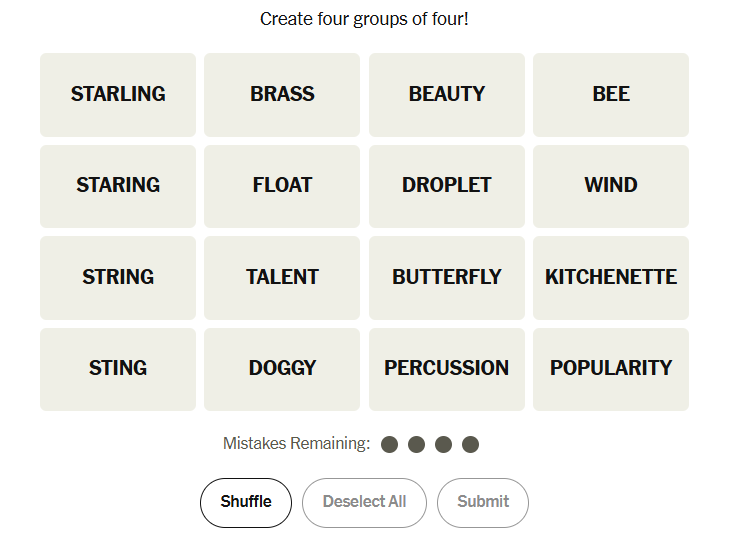Select the DOGGY tile
This screenshot has height=556, width=730.
(x=282, y=369)
